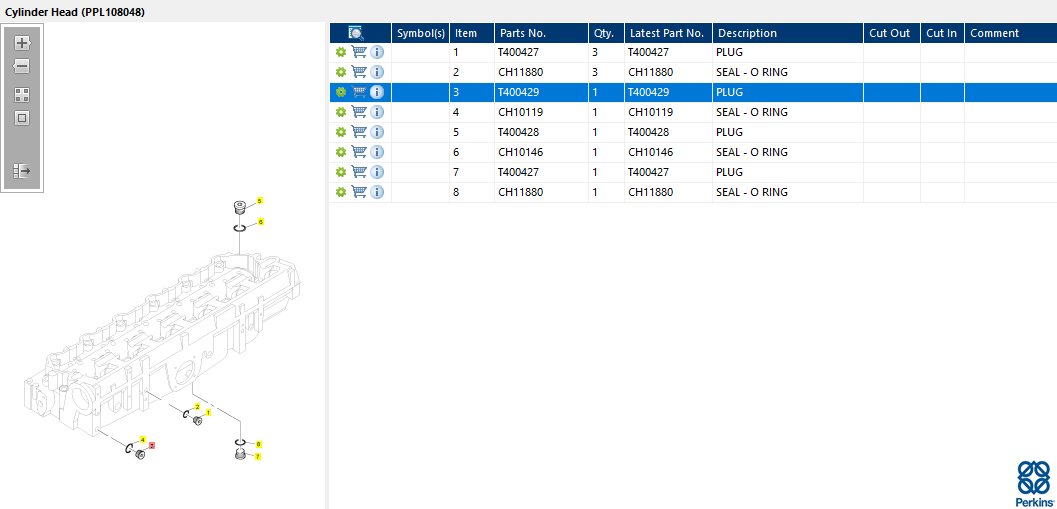Add item 1 T400427 plug to cart

pos(359,52)
